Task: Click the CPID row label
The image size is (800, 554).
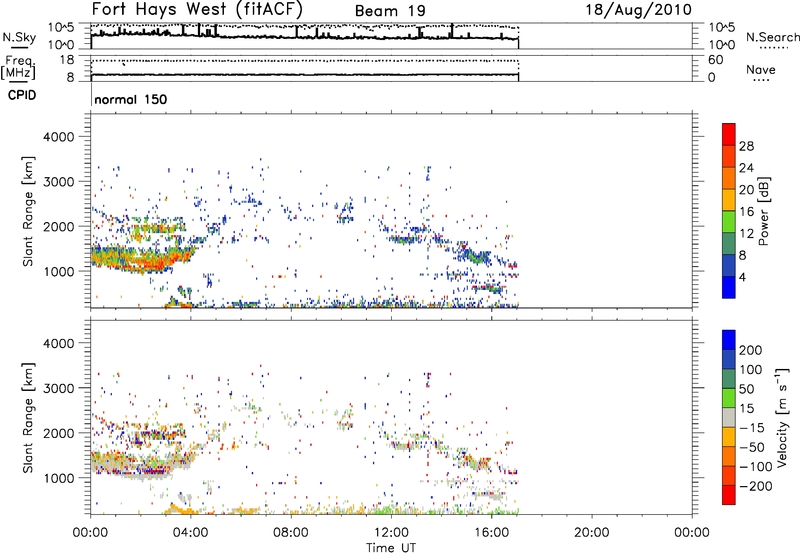Action: pyautogui.click(x=22, y=95)
